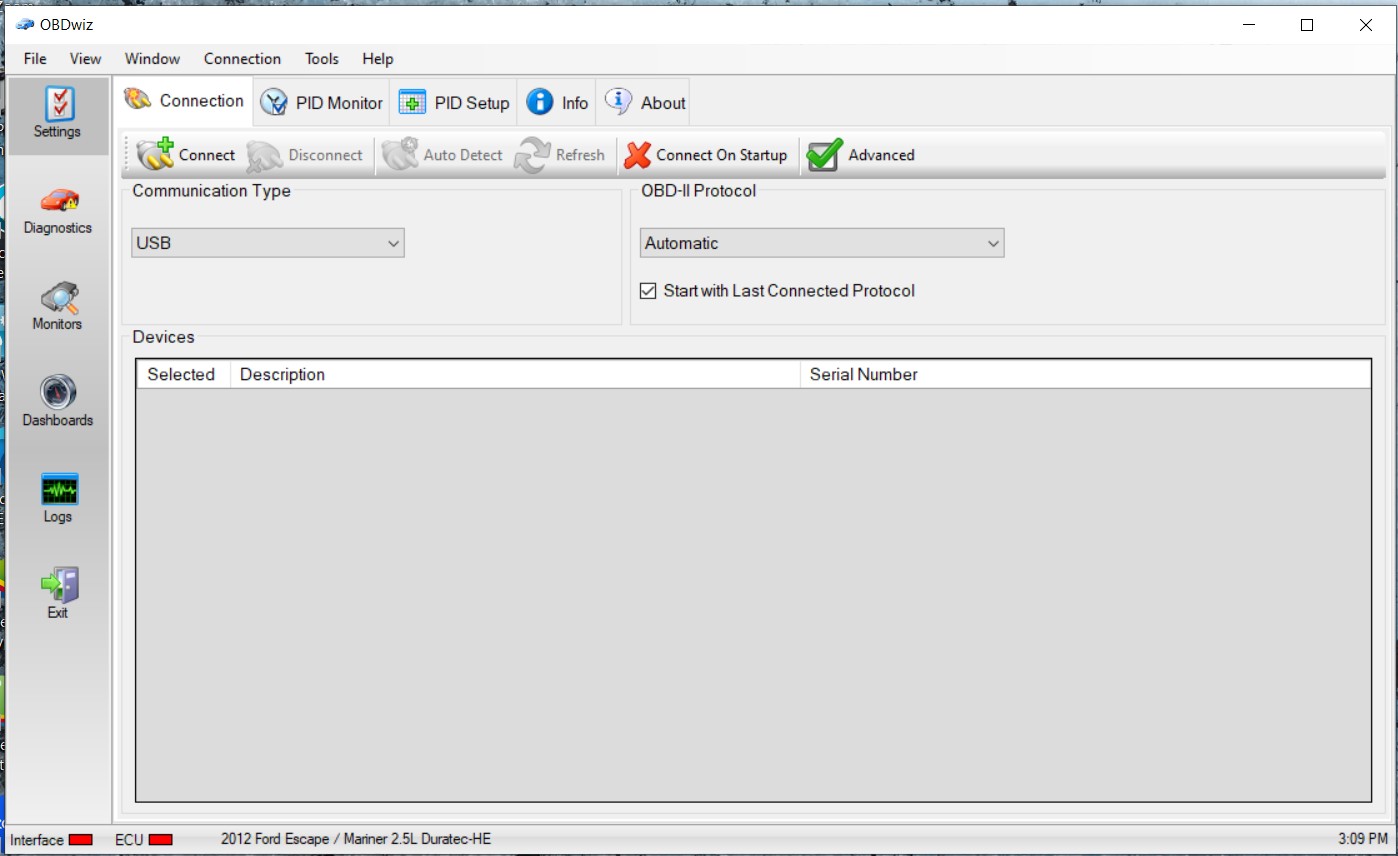Click the Description column header
This screenshot has width=1398, height=856.
(x=515, y=375)
